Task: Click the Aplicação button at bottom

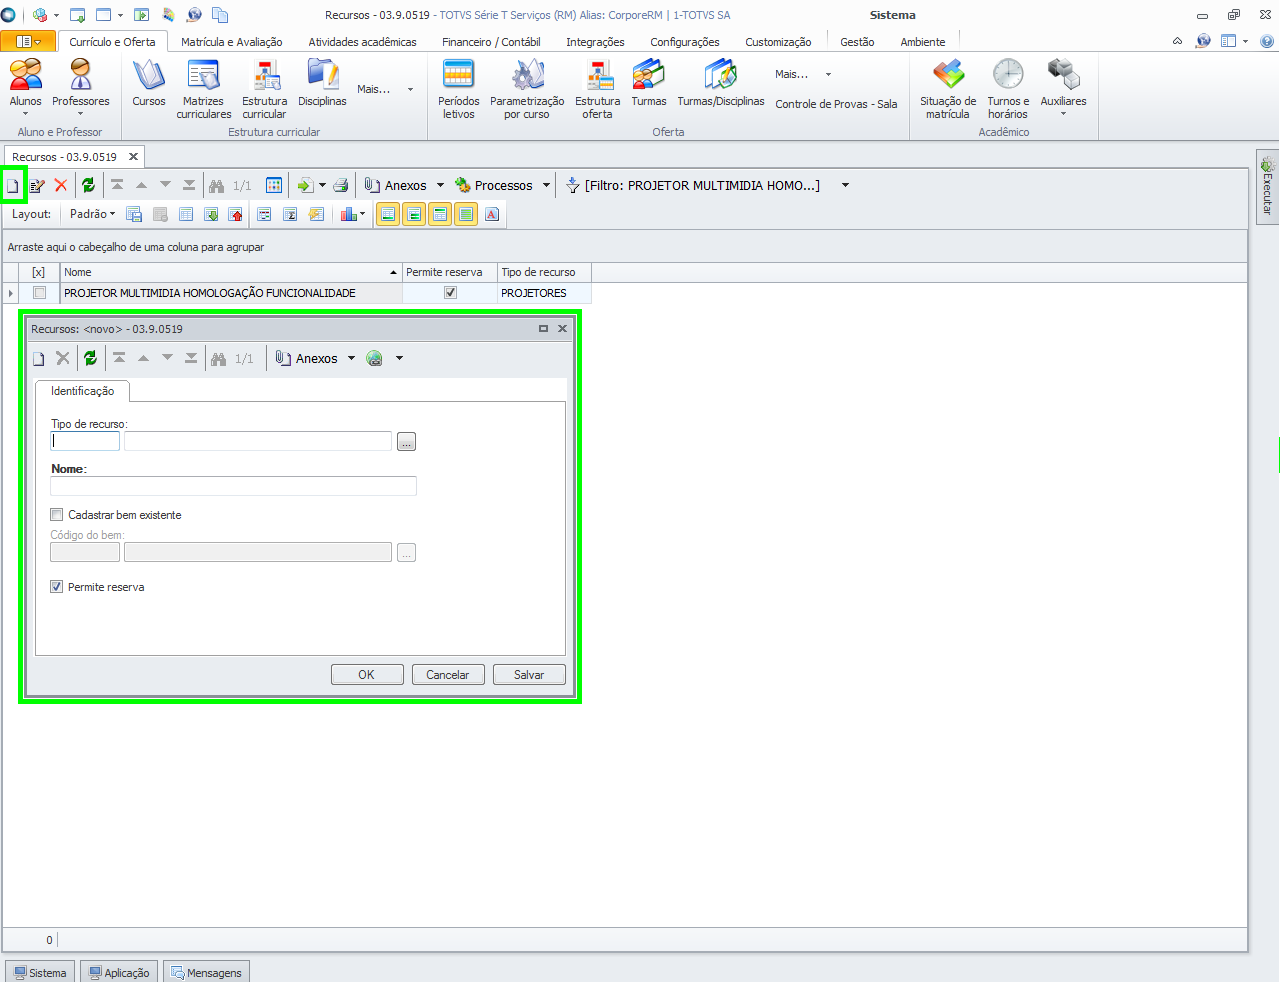Action: click(119, 972)
